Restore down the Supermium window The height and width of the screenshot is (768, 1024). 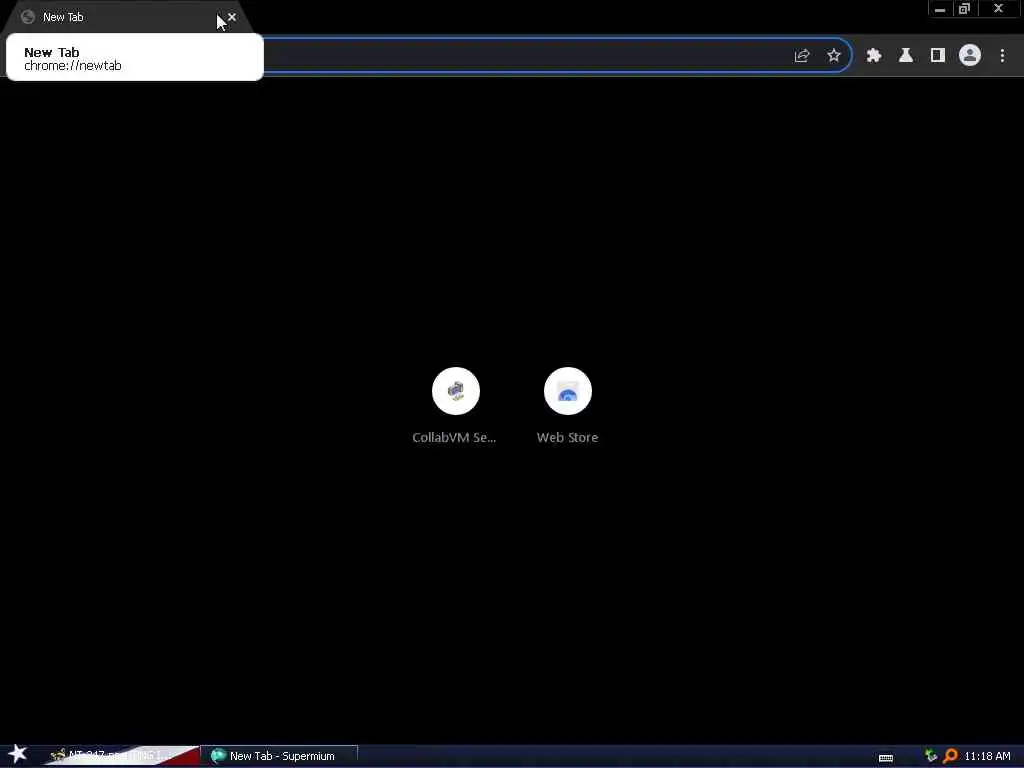tap(965, 9)
